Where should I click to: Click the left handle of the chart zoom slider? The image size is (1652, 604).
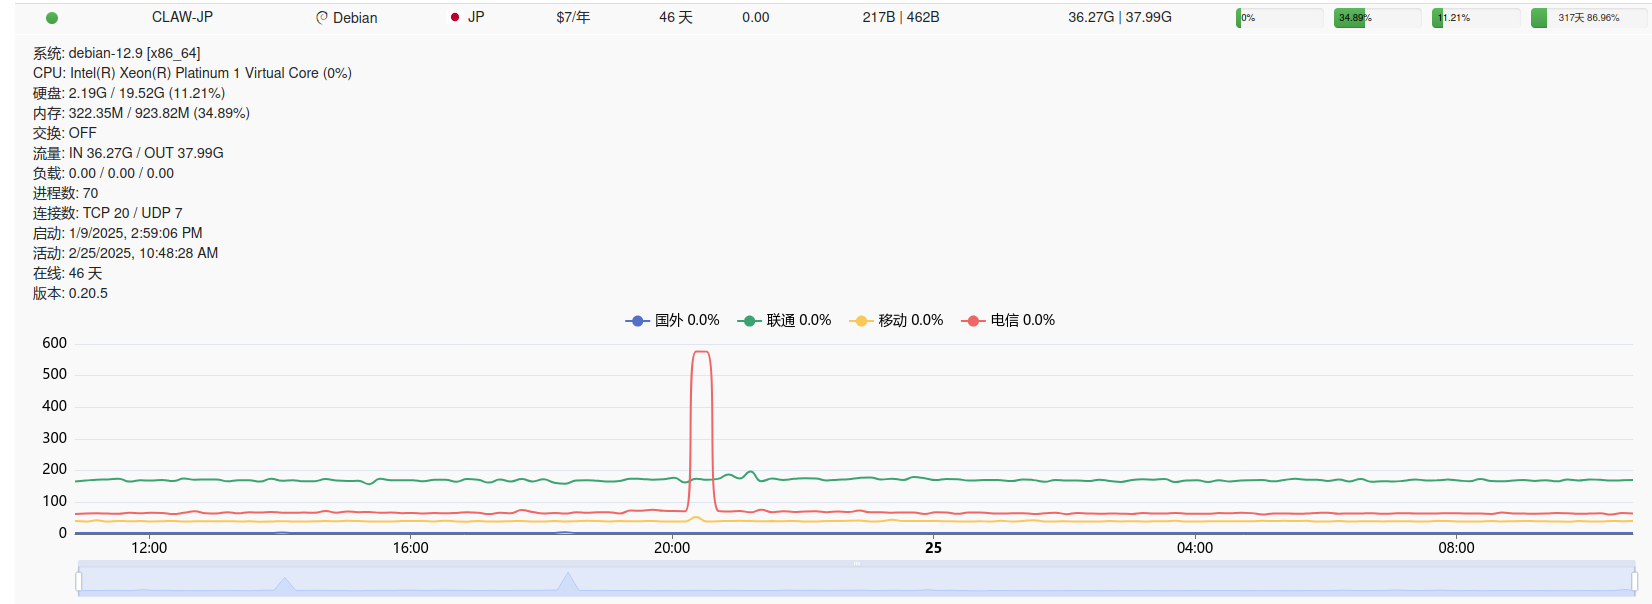78,581
